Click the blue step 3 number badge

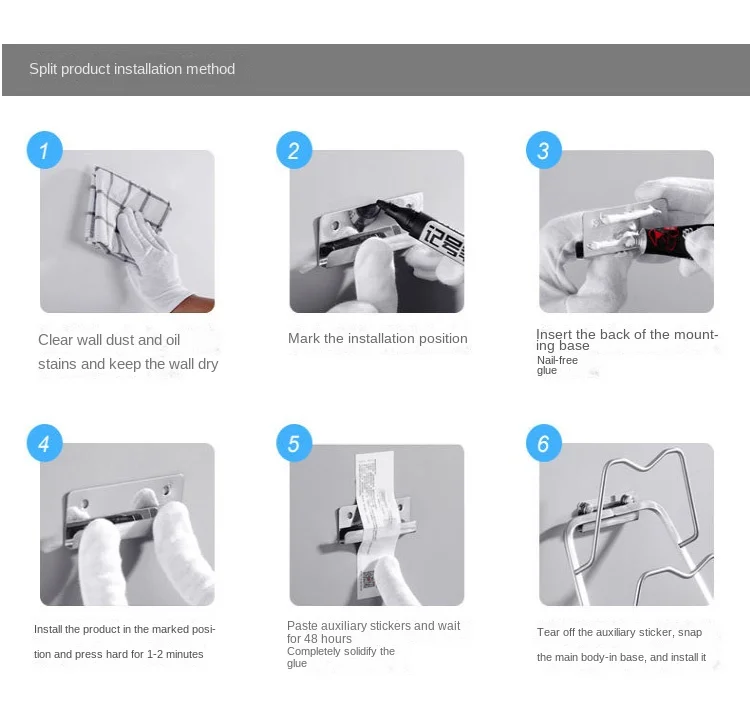(x=544, y=150)
